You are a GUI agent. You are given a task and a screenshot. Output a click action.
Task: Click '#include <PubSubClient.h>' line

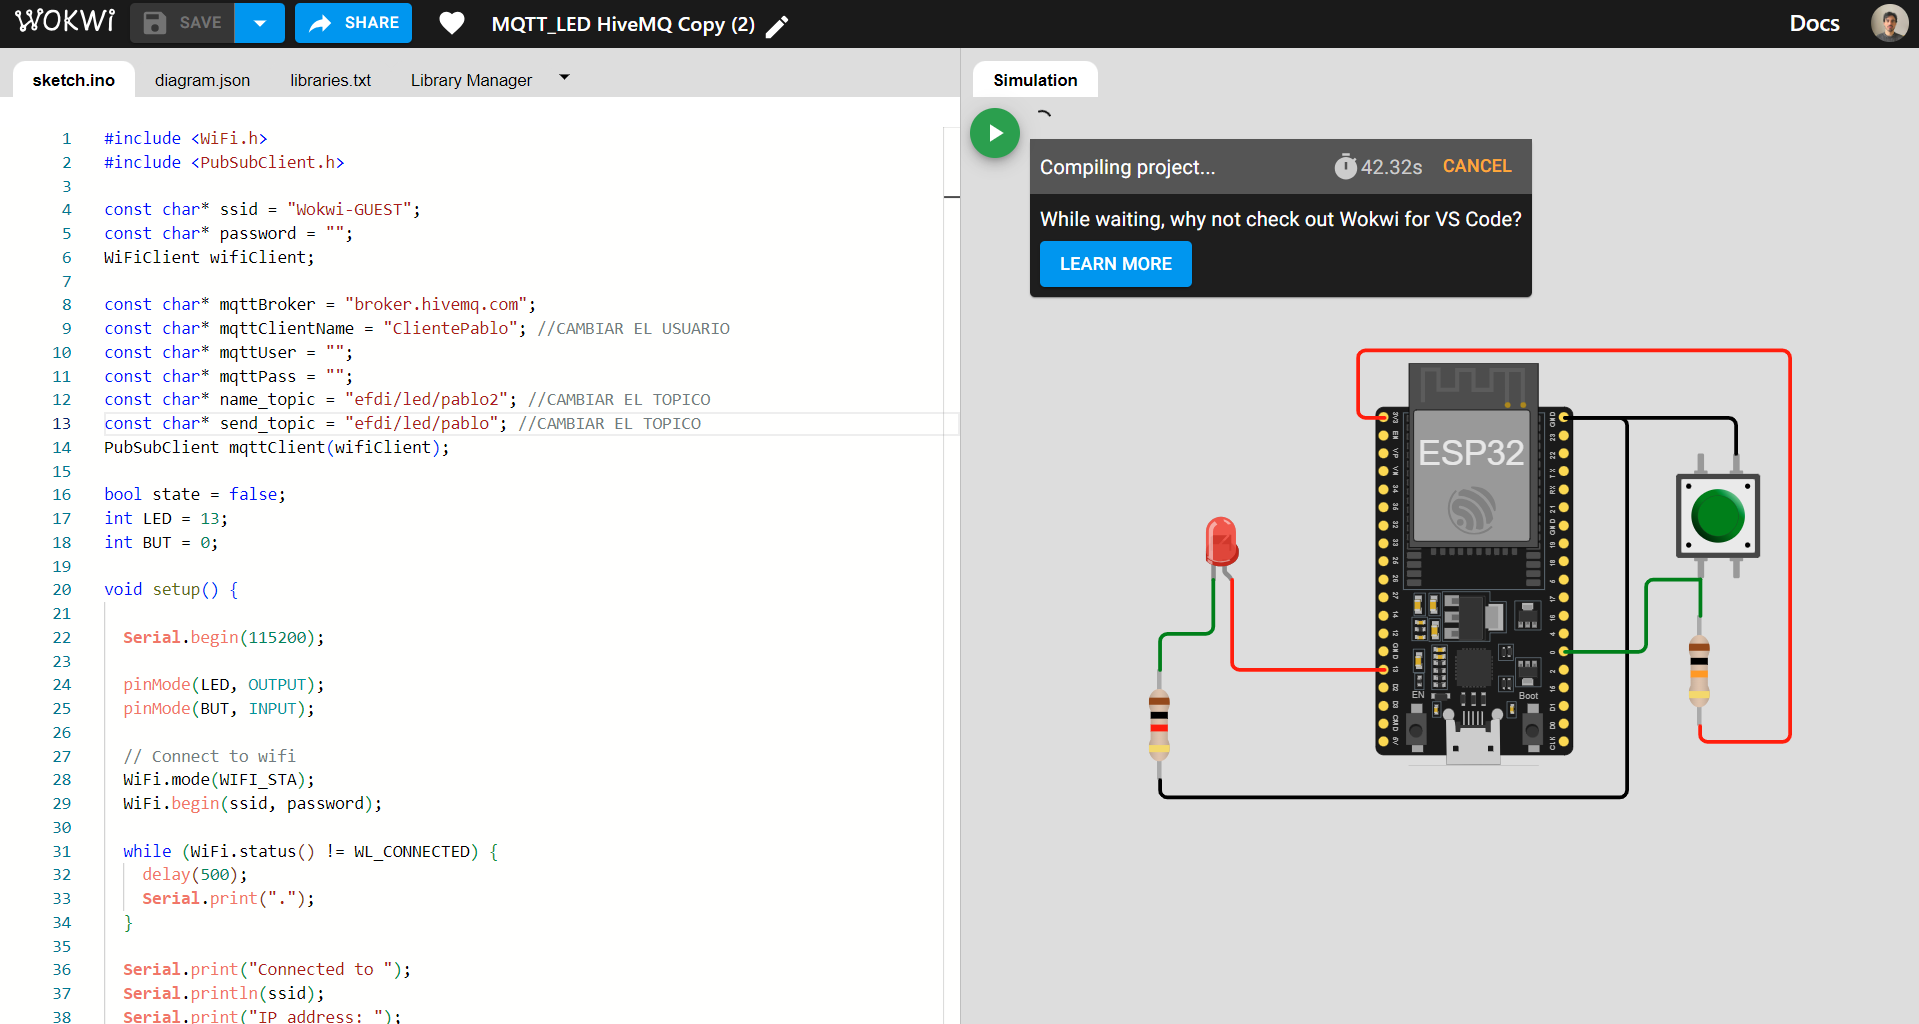(224, 163)
